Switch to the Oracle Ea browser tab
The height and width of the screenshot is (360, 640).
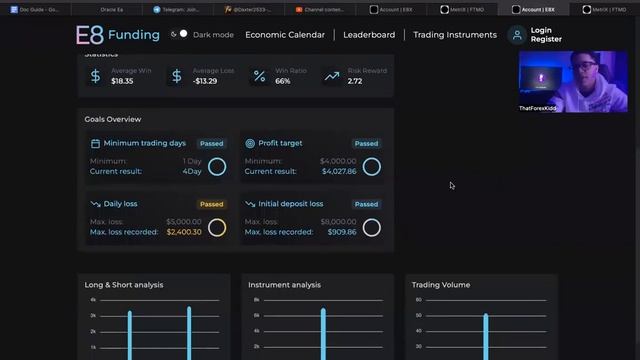pyautogui.click(x=107, y=9)
